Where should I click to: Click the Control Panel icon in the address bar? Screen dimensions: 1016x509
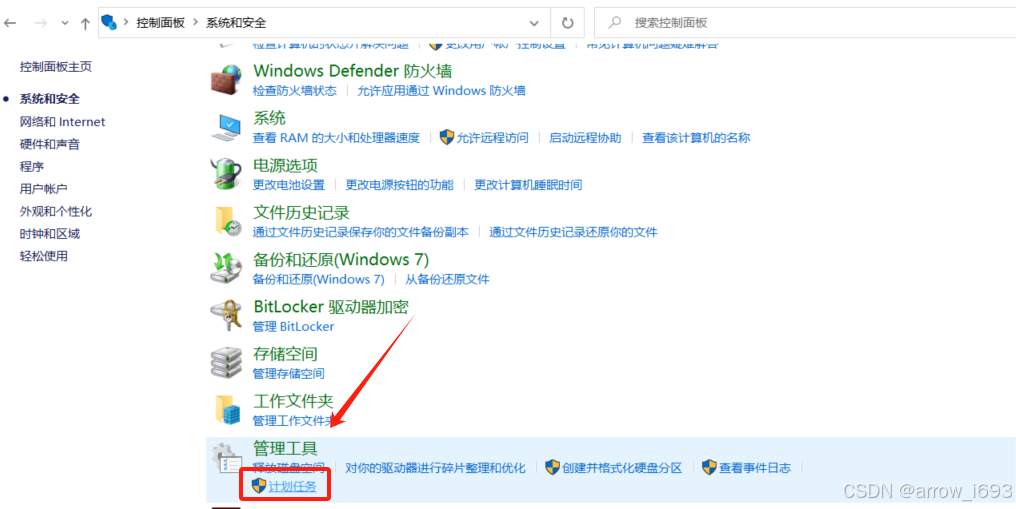tap(110, 23)
